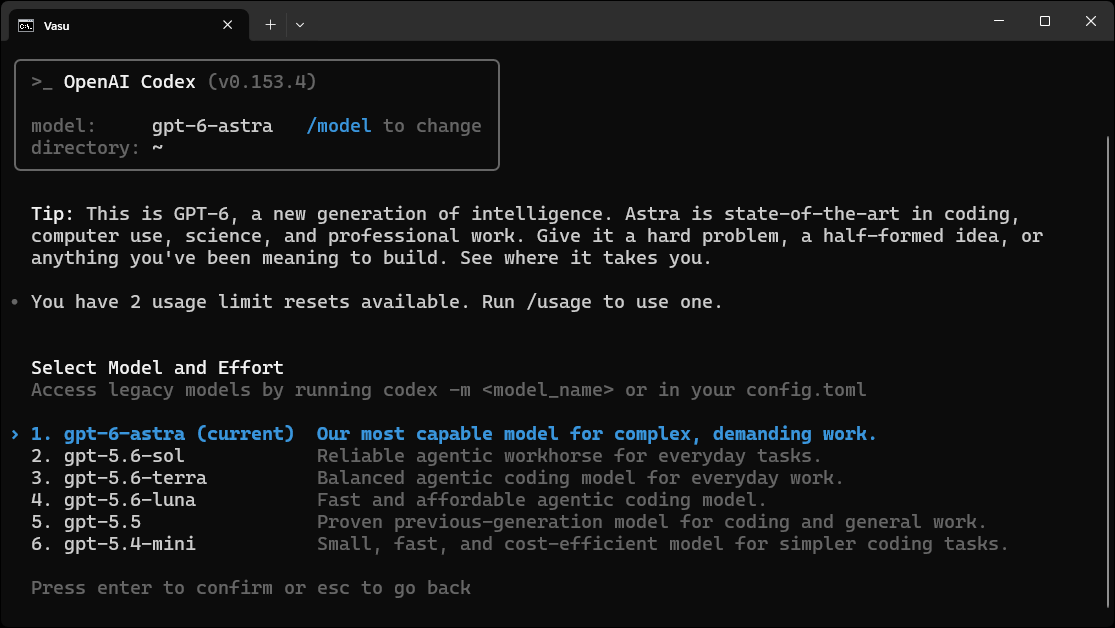Open a new terminal tab with plus
Image resolution: width=1115 pixels, height=628 pixels.
(270, 25)
